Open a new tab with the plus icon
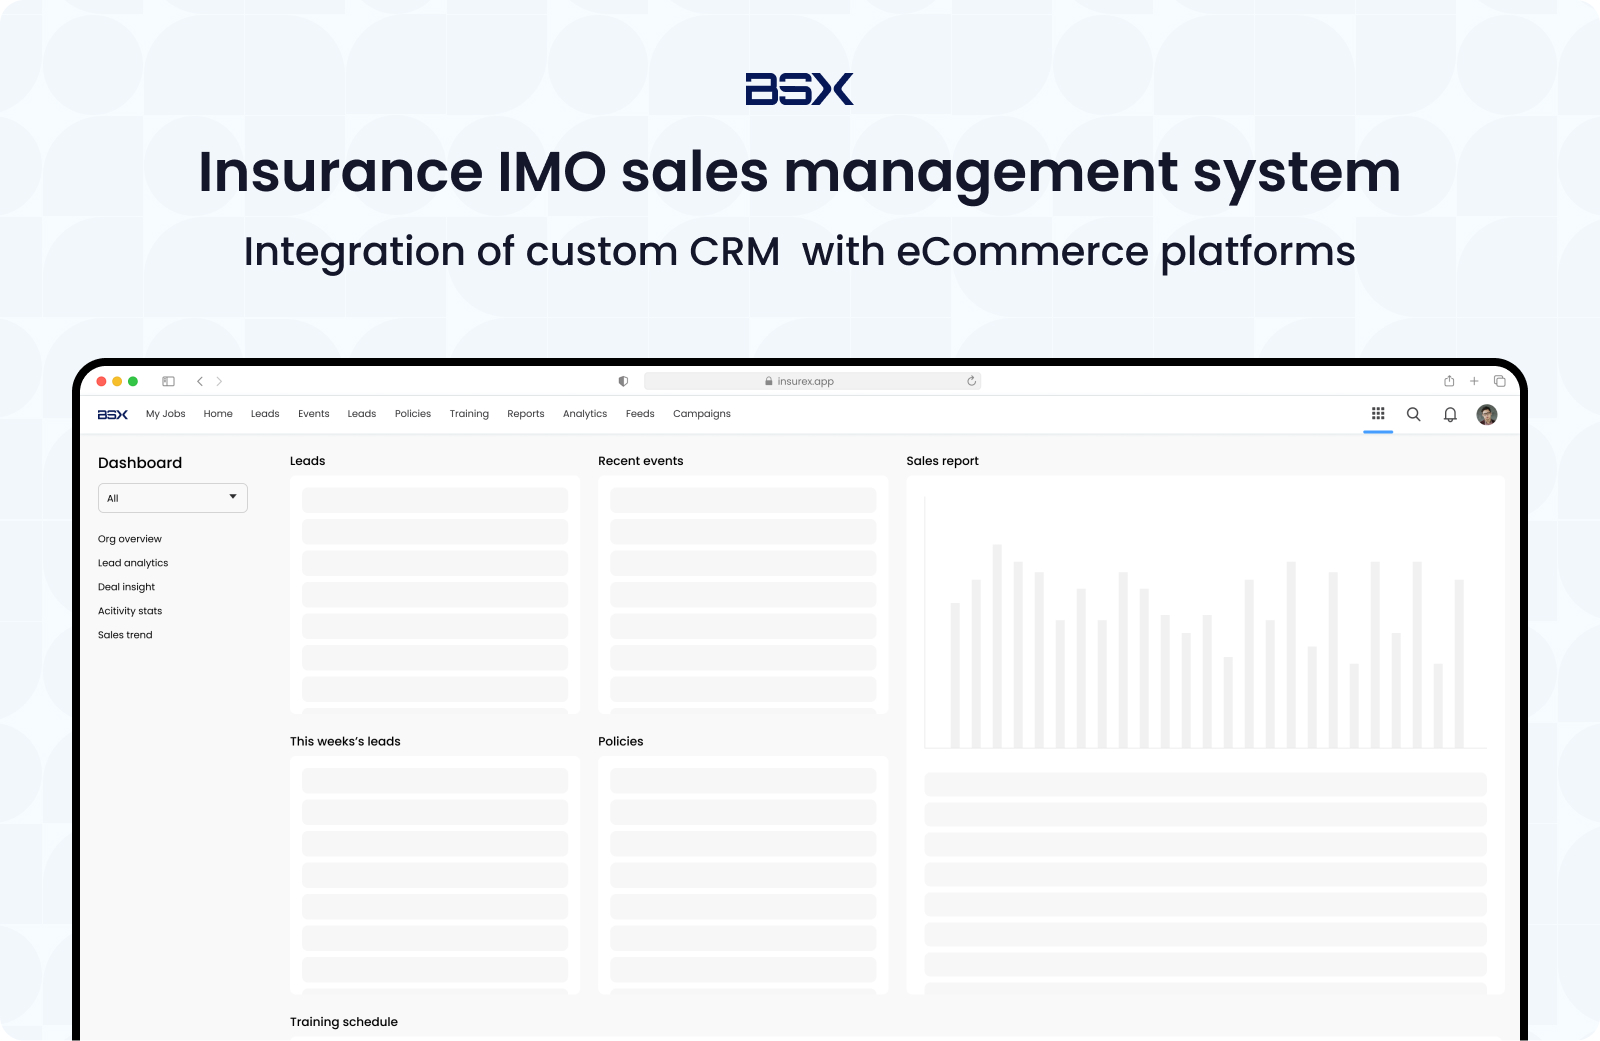 point(1474,381)
